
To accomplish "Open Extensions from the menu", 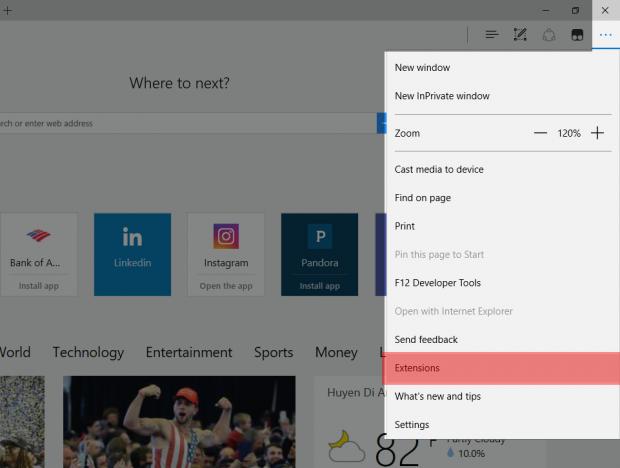I will [x=417, y=368].
